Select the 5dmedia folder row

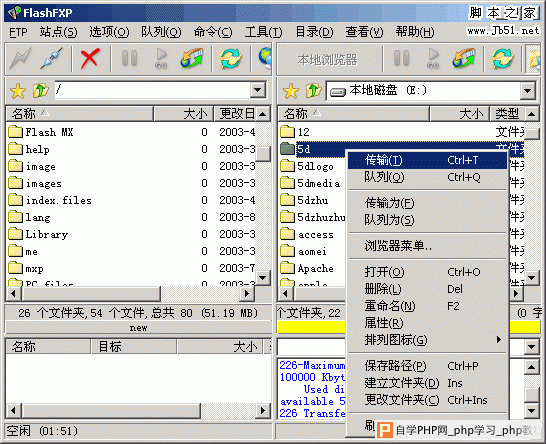[312, 183]
